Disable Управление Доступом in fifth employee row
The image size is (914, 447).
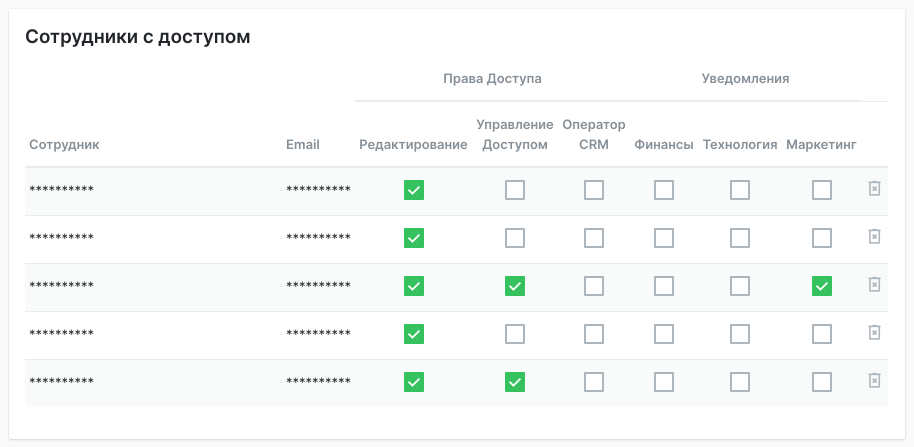pyautogui.click(x=515, y=382)
